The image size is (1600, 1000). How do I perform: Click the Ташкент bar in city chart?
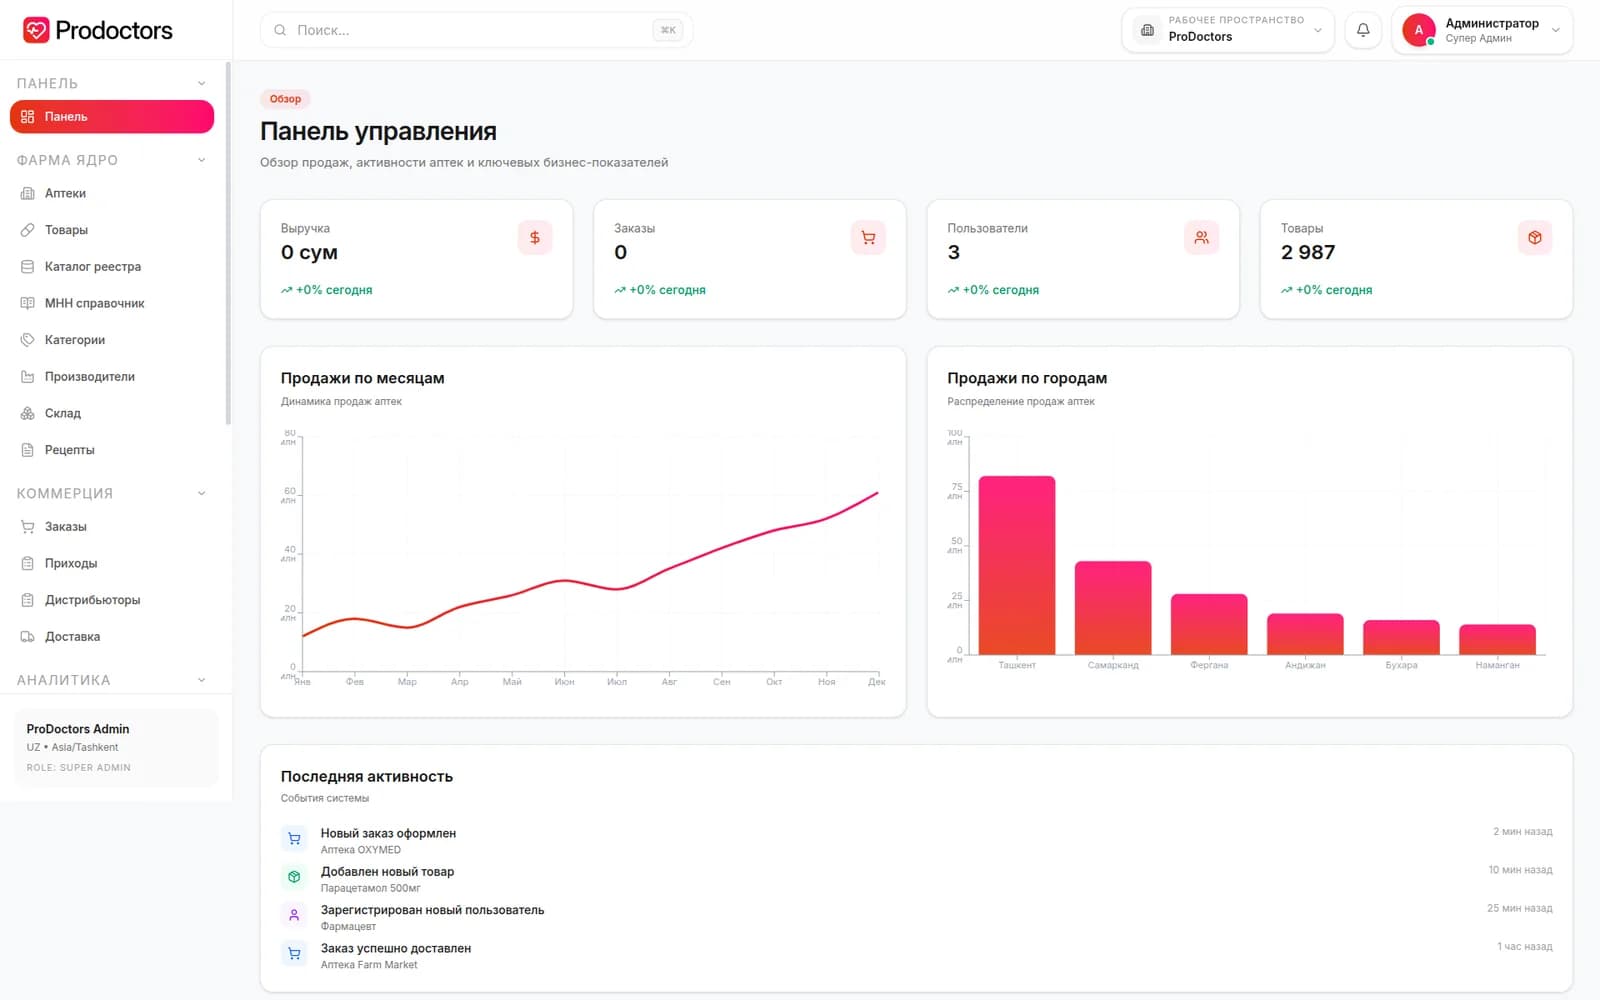pyautogui.click(x=1017, y=565)
